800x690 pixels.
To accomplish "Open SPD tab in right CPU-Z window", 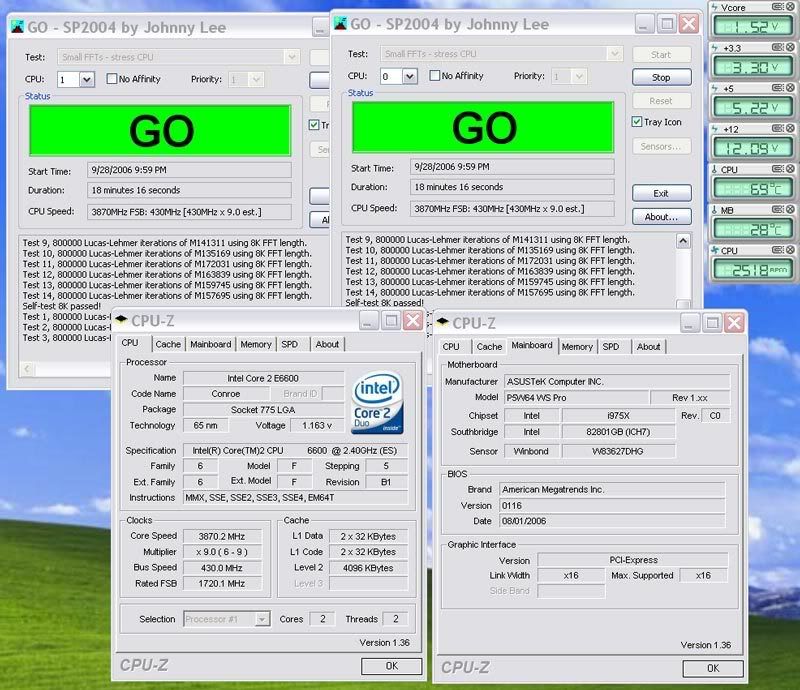I will (x=610, y=346).
